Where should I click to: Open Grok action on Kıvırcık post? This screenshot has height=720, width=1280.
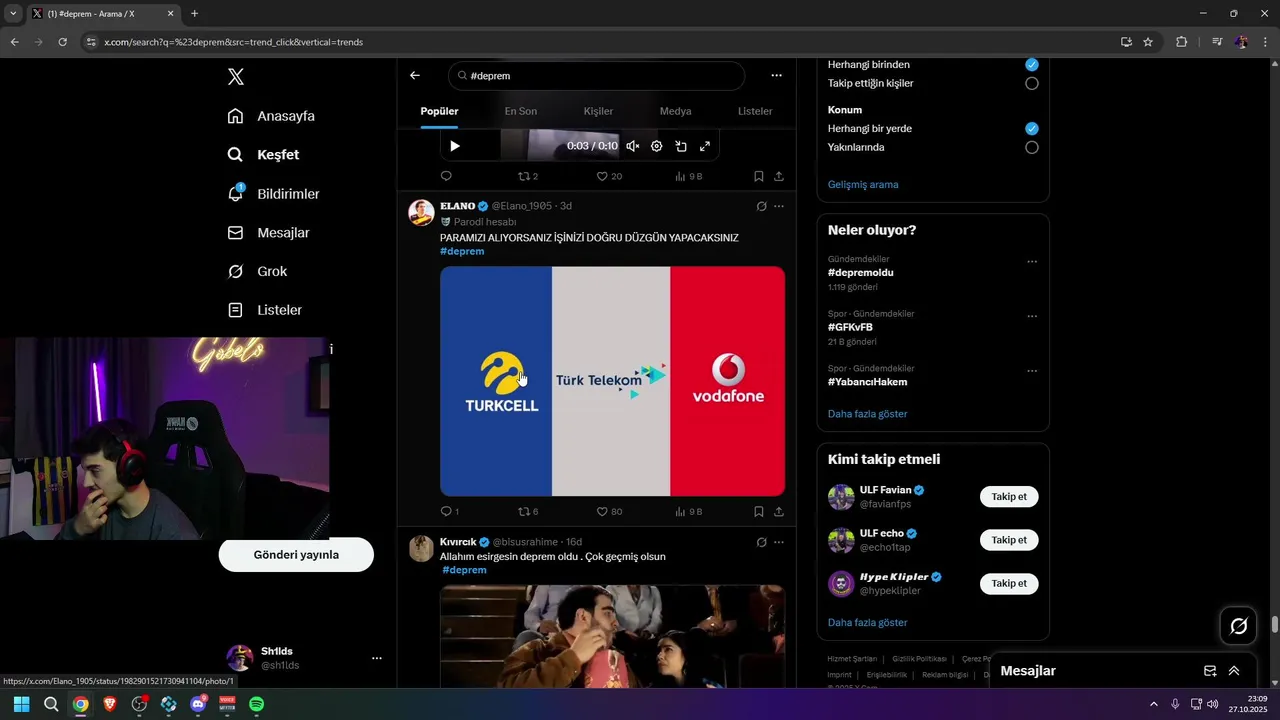(761, 542)
